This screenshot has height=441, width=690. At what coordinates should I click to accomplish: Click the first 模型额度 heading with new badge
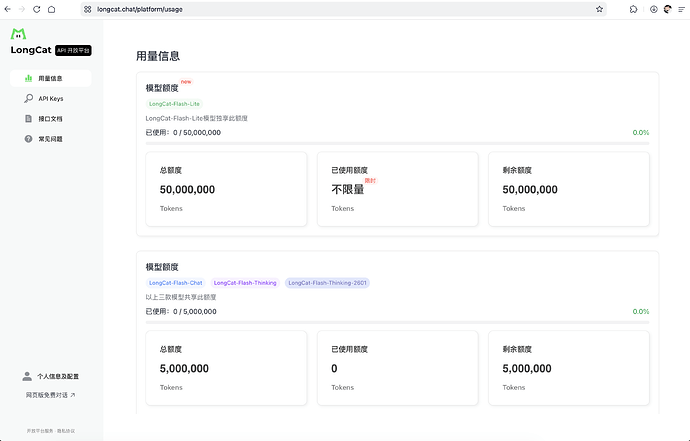(162, 88)
